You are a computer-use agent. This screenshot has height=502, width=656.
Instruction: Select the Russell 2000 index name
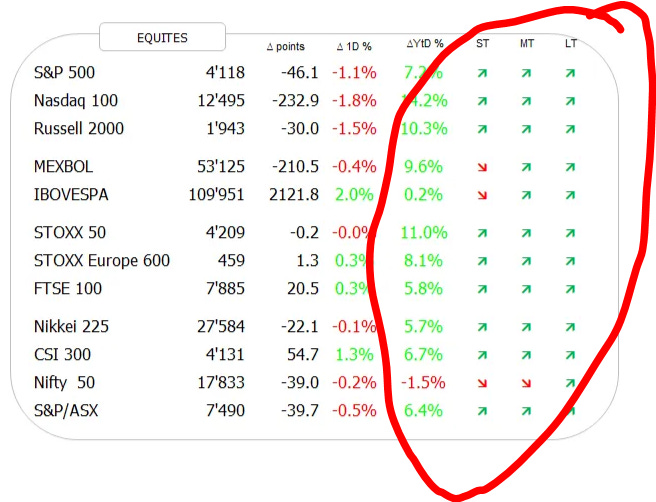pos(79,129)
